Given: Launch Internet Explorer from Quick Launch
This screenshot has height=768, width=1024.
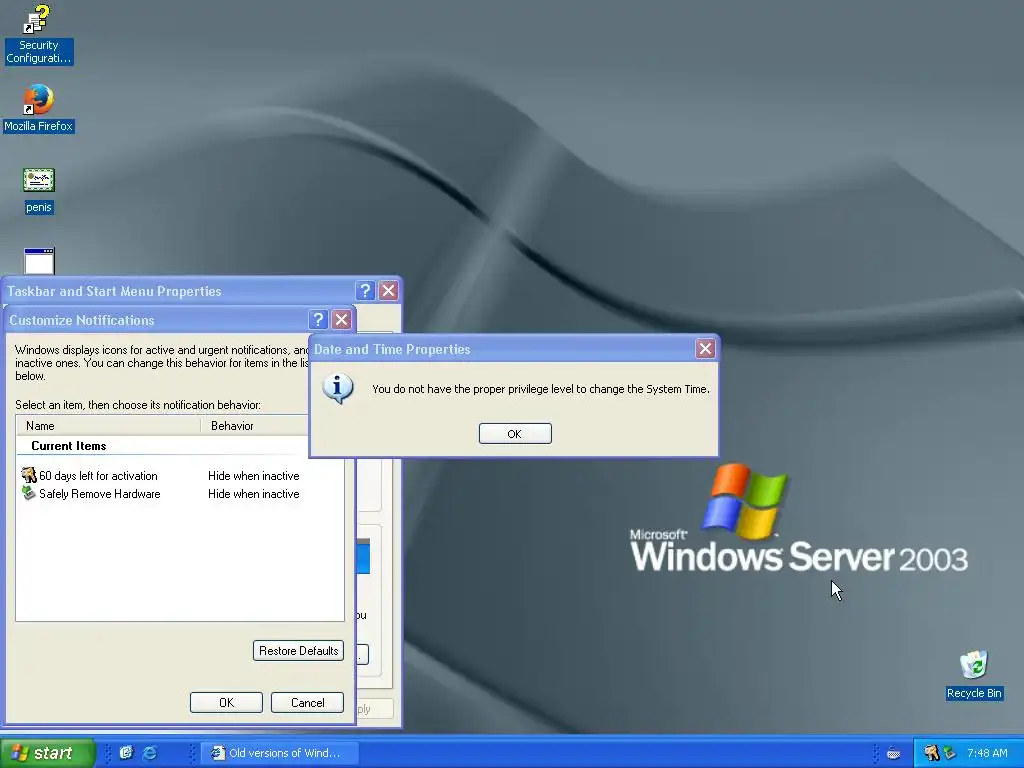Looking at the screenshot, I should [150, 753].
